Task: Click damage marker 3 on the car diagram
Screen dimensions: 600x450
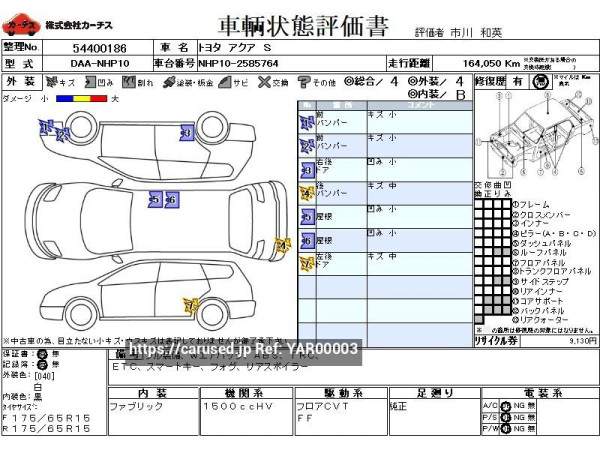Action: (x=186, y=132)
